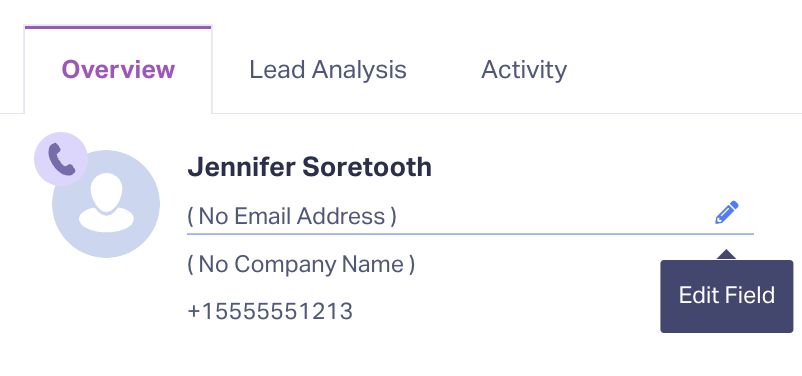Select the contact avatar placeholder
Viewport: 802px width, 376px height.
pyautogui.click(x=106, y=204)
